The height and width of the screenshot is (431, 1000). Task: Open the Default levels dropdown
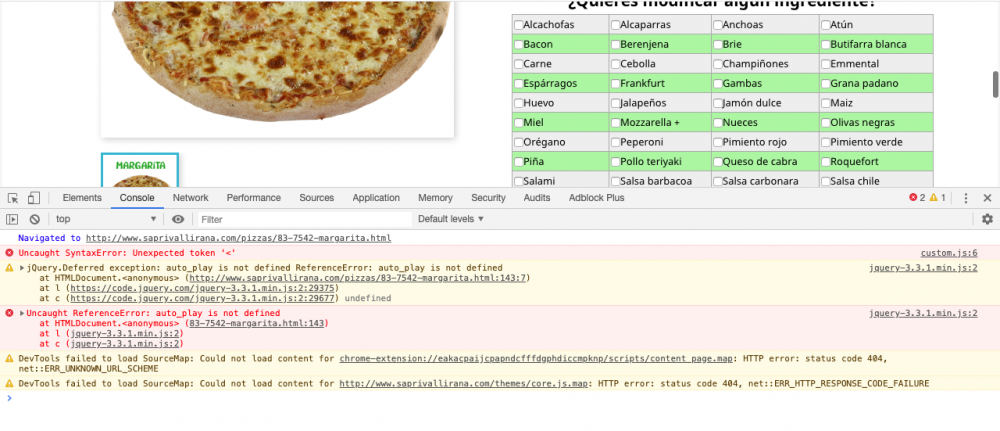click(x=451, y=219)
